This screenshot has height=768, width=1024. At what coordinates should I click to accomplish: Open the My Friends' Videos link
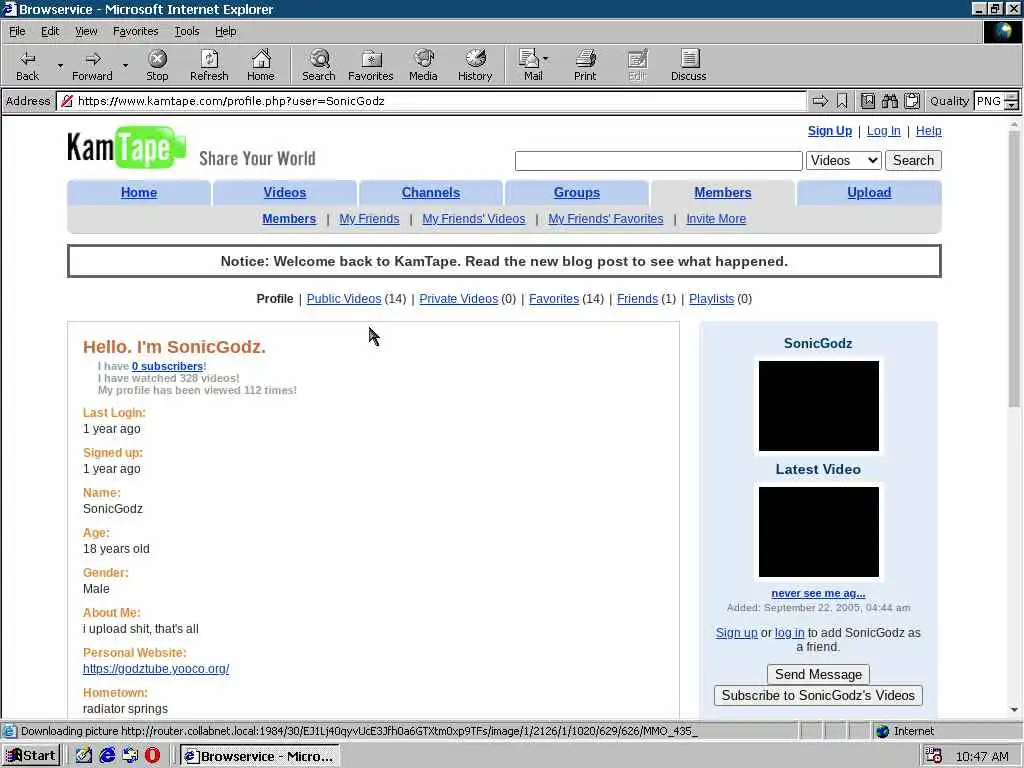[473, 219]
